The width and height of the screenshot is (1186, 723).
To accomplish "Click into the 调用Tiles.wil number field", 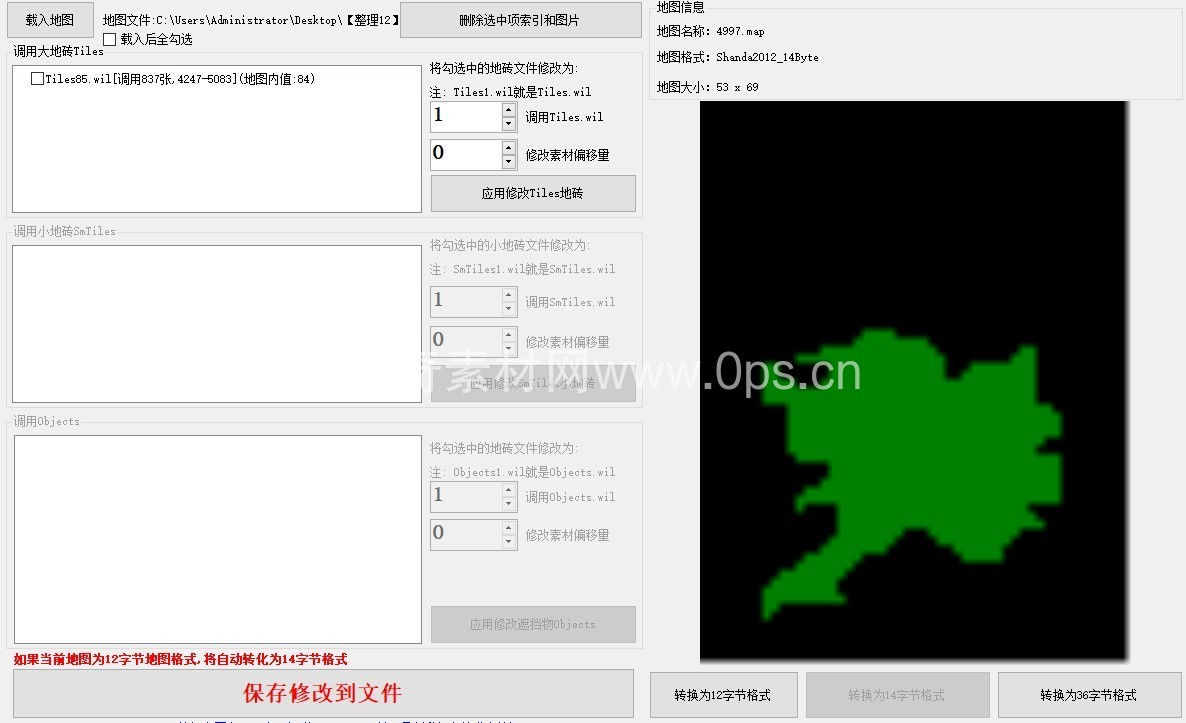I will tap(465, 117).
